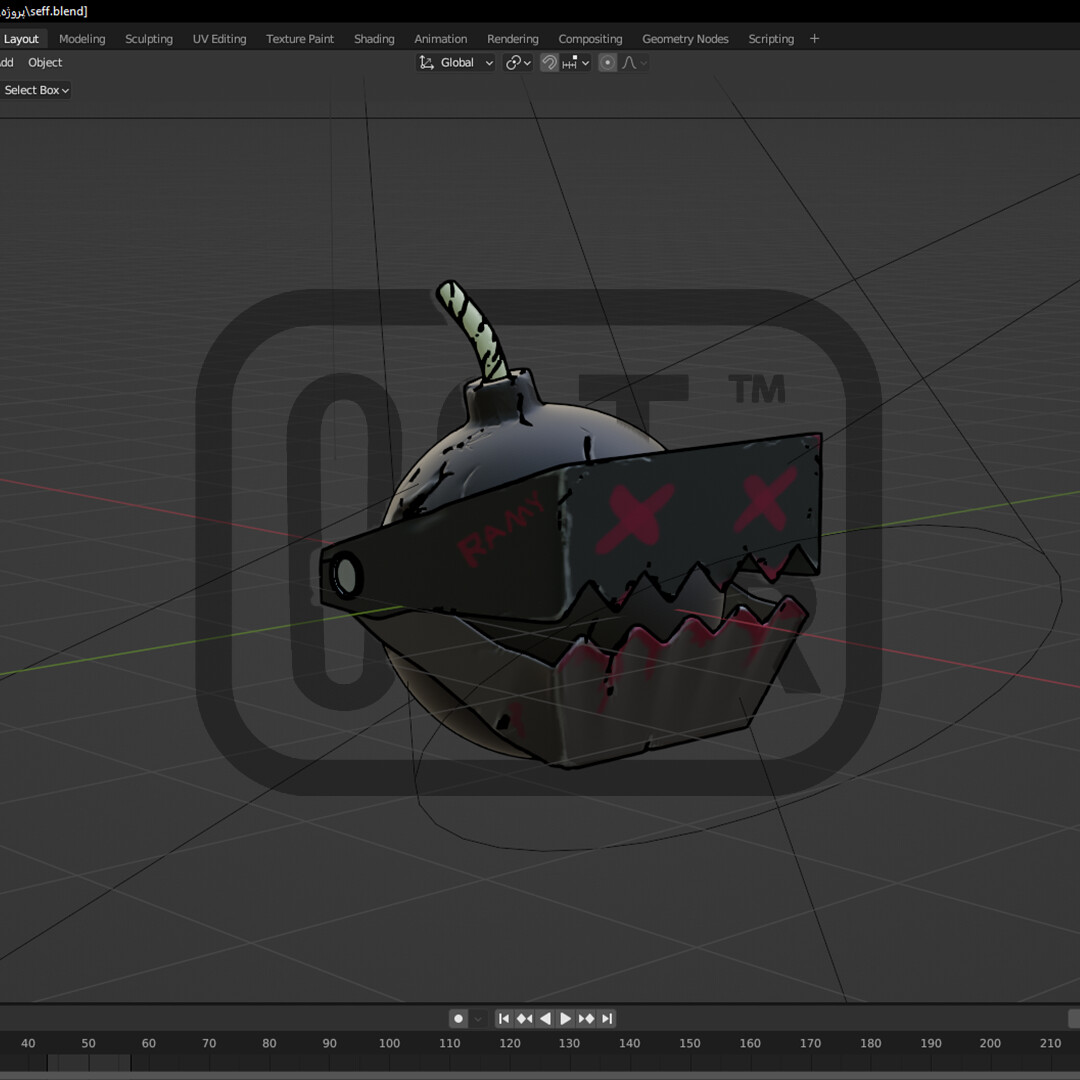Image resolution: width=1080 pixels, height=1080 pixels.
Task: Toggle auto keying record button
Action: point(459,1018)
